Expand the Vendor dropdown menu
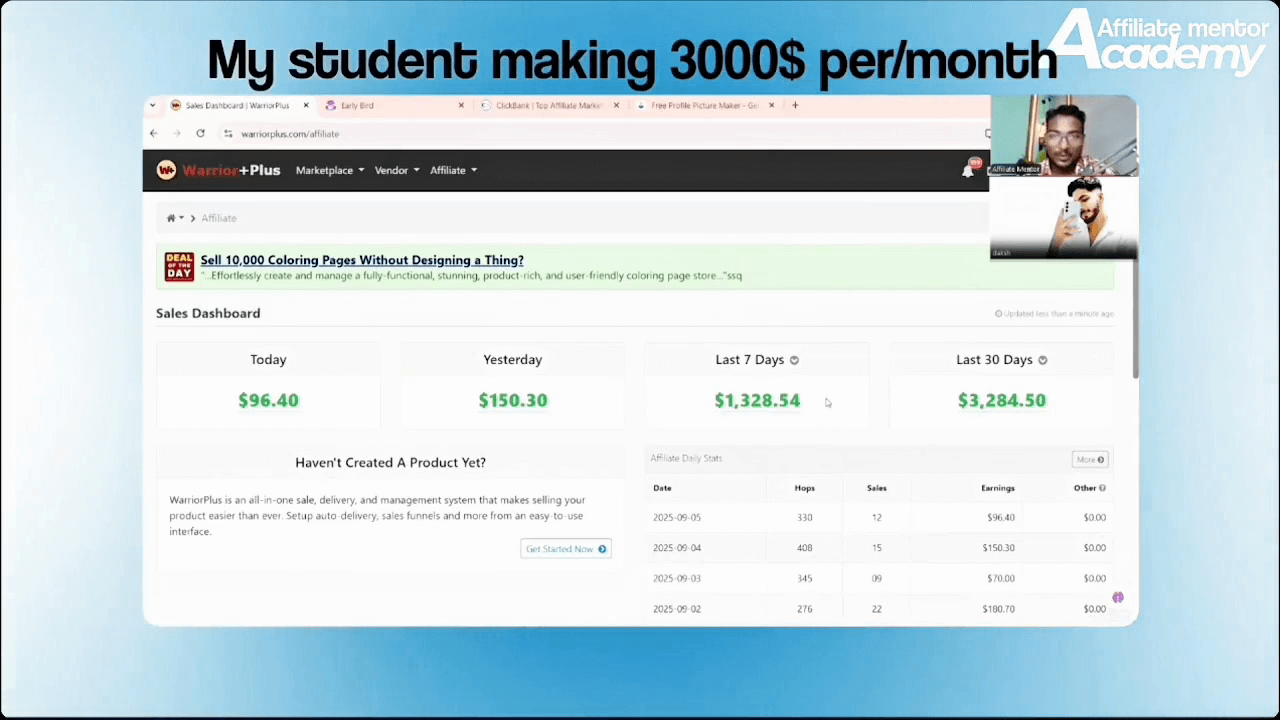Image resolution: width=1280 pixels, height=720 pixels. [x=396, y=170]
